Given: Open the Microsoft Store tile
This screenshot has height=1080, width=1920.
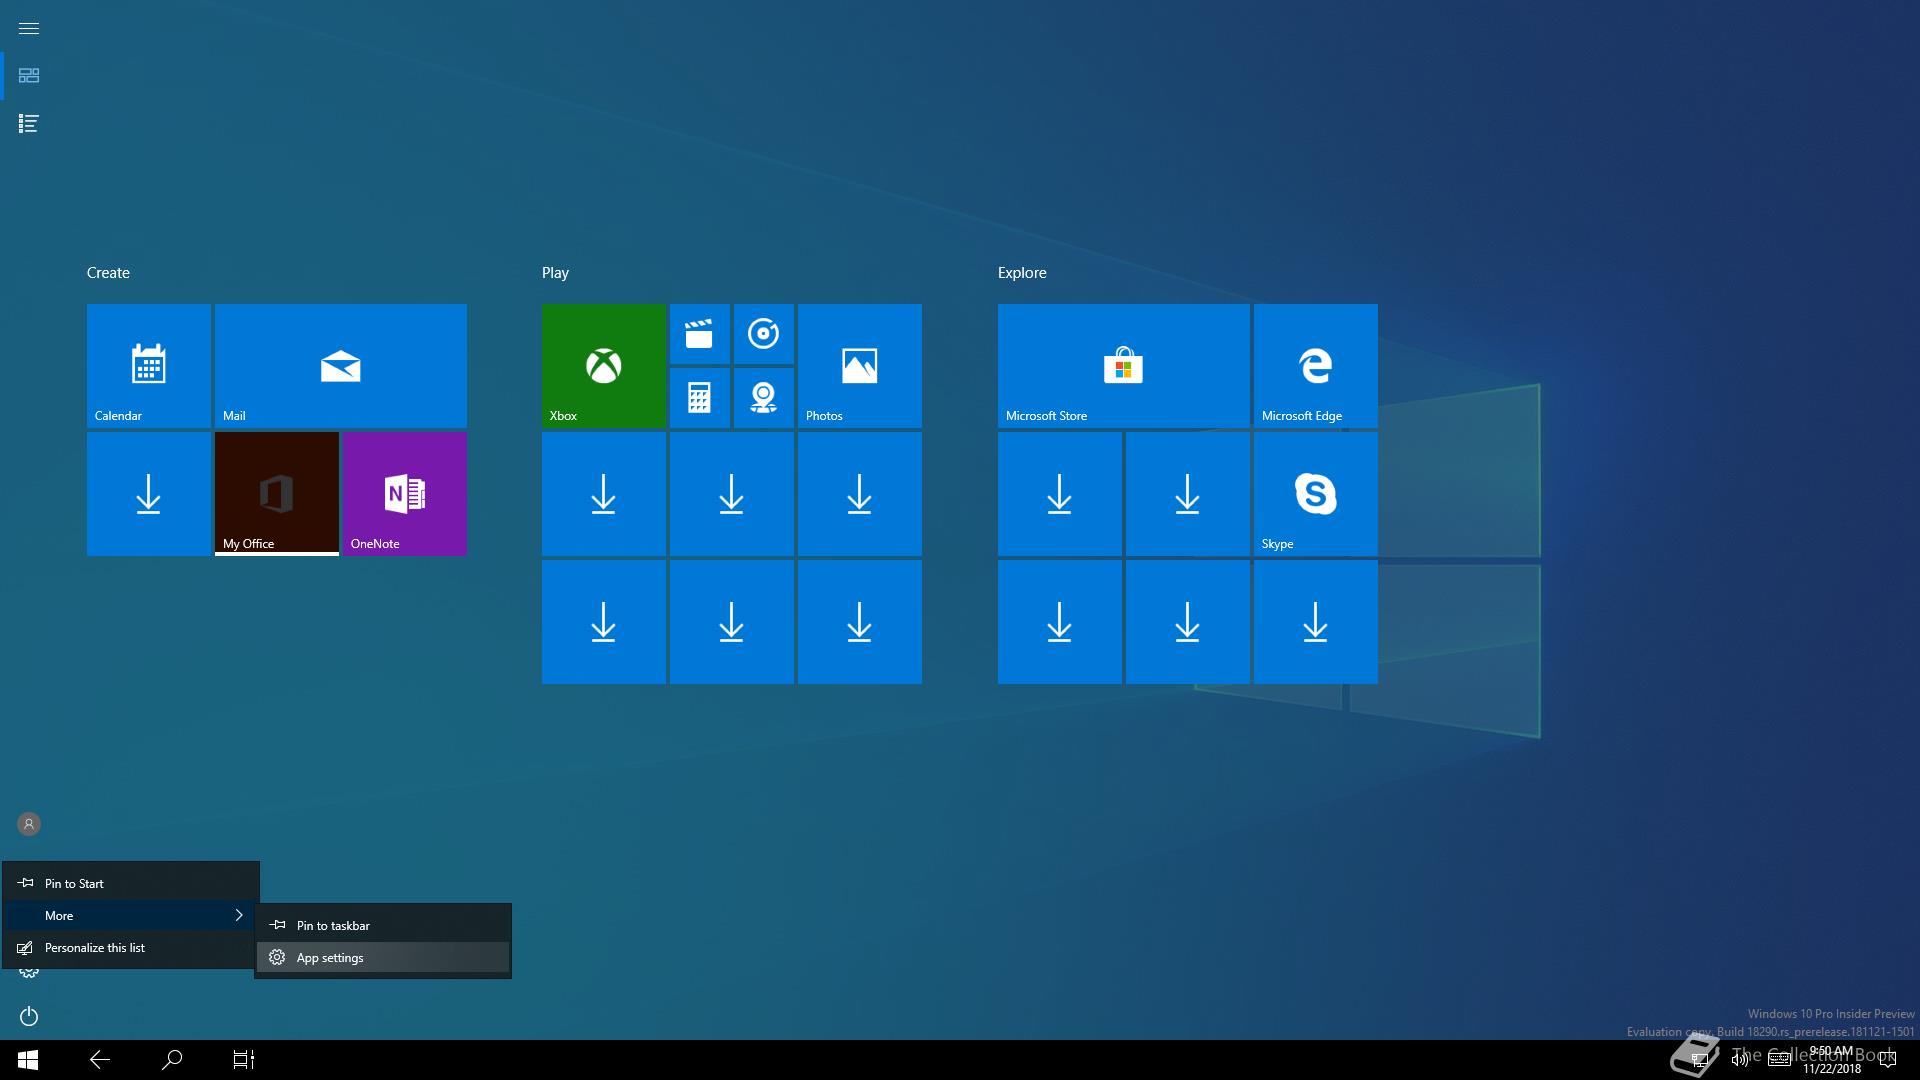Looking at the screenshot, I should [1124, 366].
